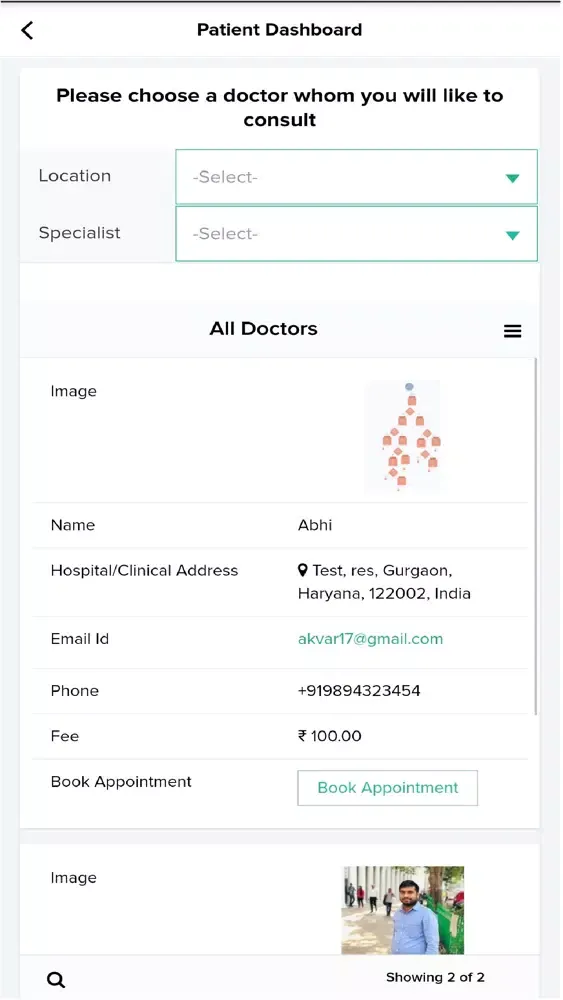Open the Location select box
The height and width of the screenshot is (1000, 563).
[x=356, y=177]
